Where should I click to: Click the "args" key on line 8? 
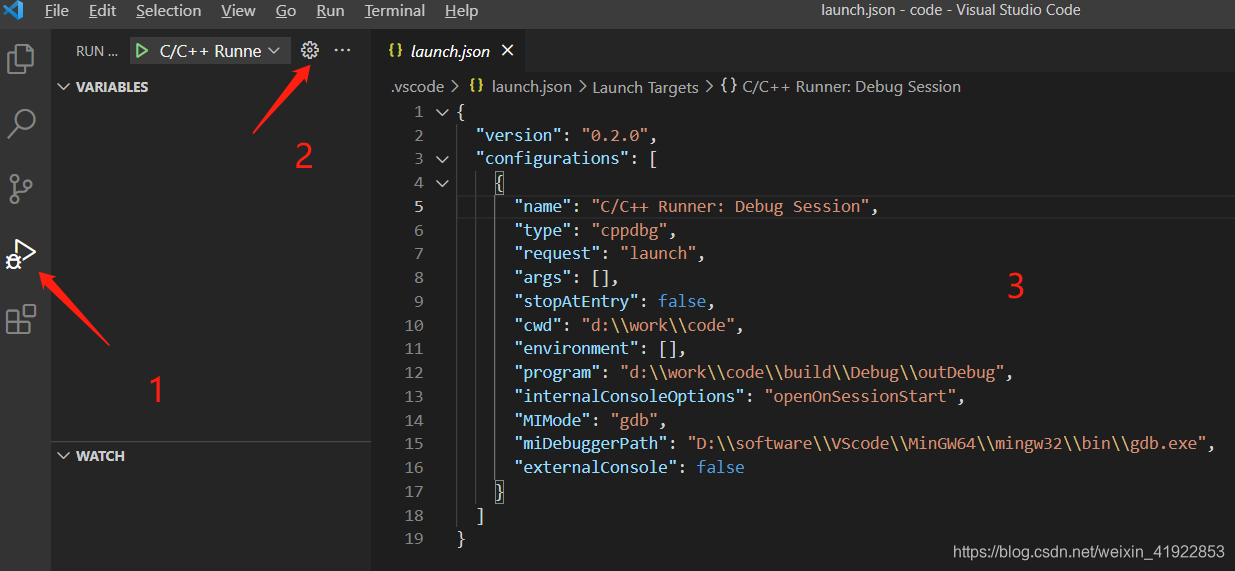coord(543,278)
